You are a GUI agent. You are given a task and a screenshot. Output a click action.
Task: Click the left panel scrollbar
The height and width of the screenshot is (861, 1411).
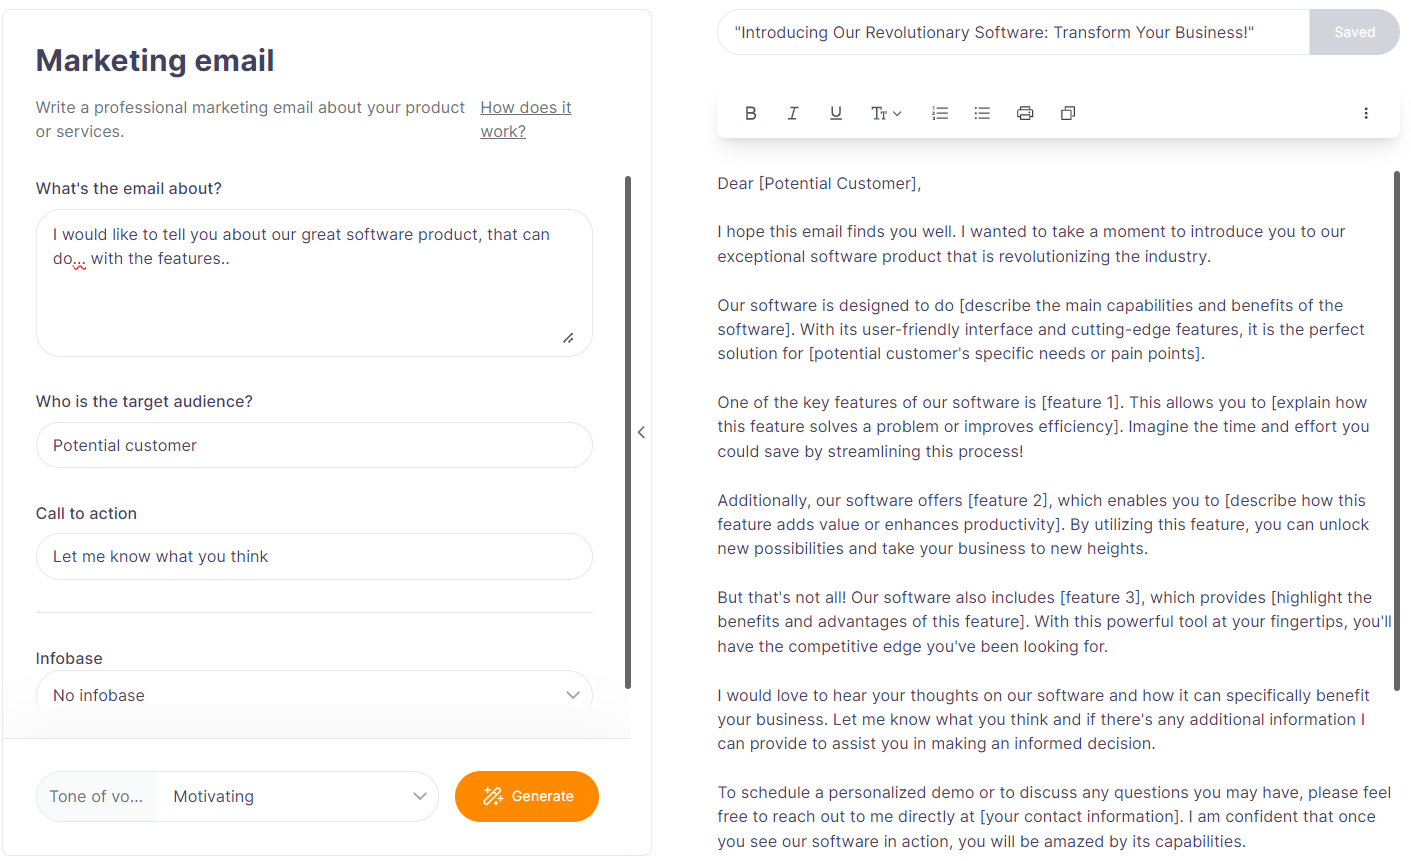630,430
